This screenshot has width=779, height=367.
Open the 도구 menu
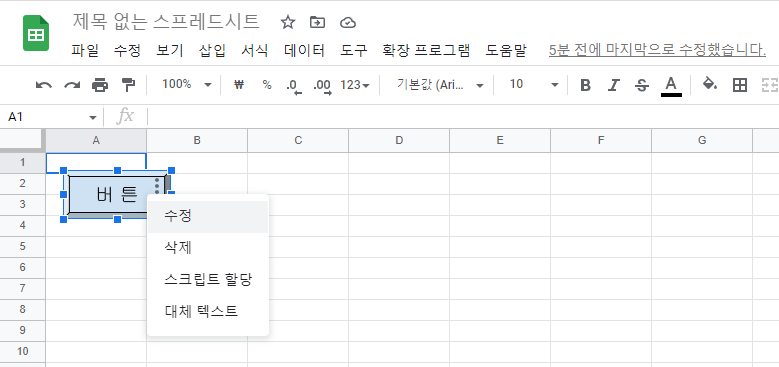[x=354, y=50]
